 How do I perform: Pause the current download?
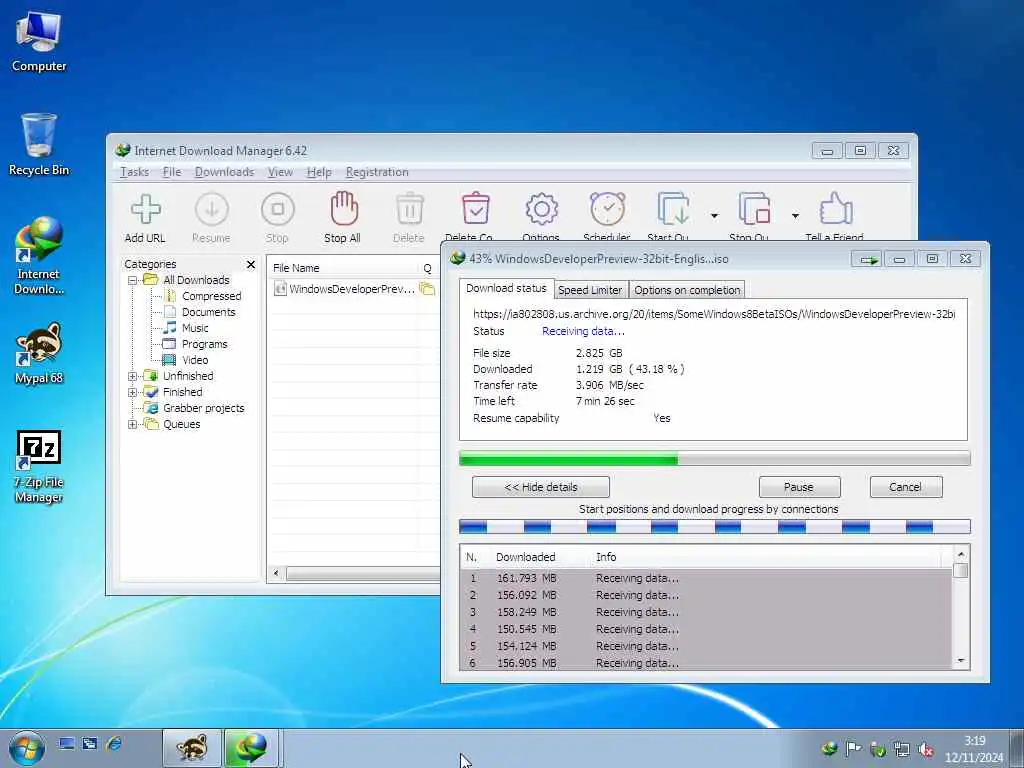(x=799, y=487)
